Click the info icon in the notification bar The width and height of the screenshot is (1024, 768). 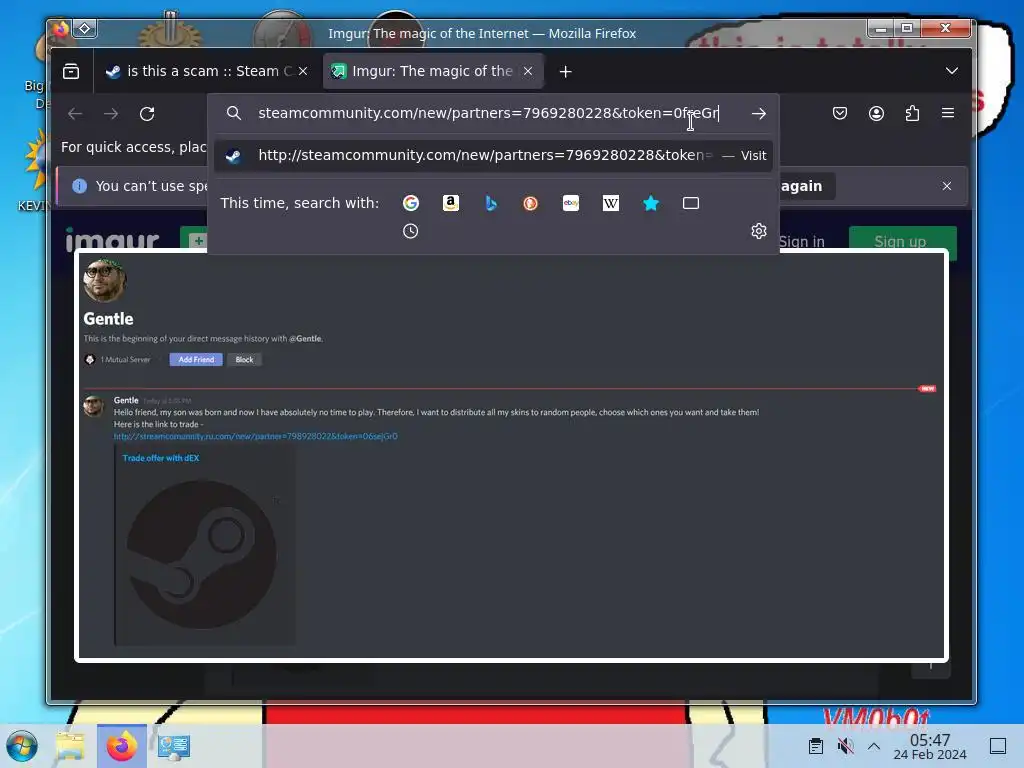80,186
